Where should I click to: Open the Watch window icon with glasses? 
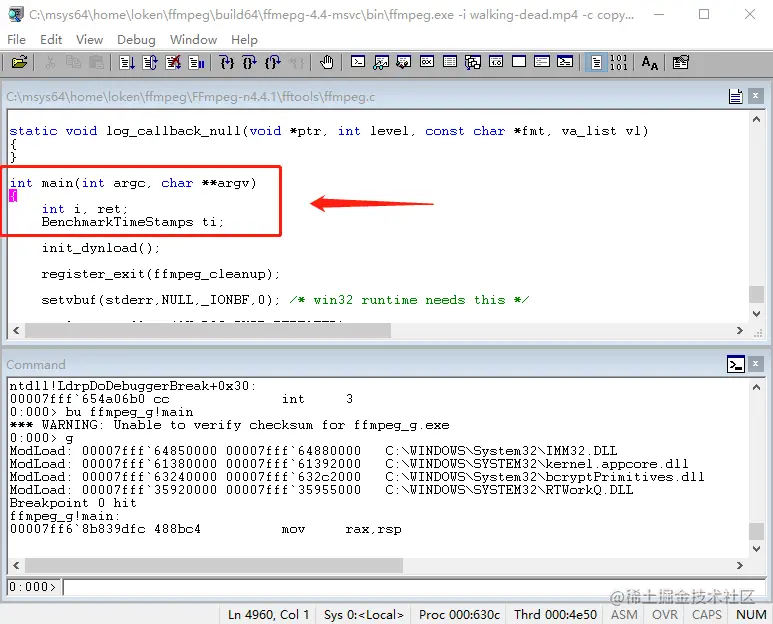pos(381,62)
